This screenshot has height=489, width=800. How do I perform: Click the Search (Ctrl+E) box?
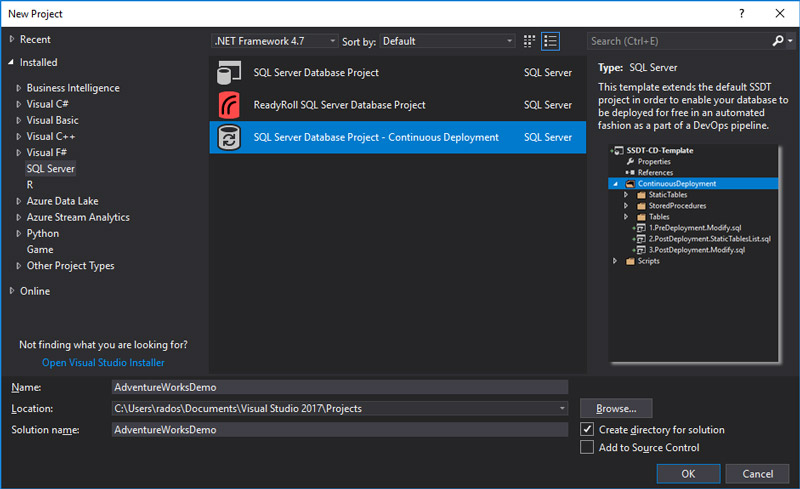coord(679,41)
